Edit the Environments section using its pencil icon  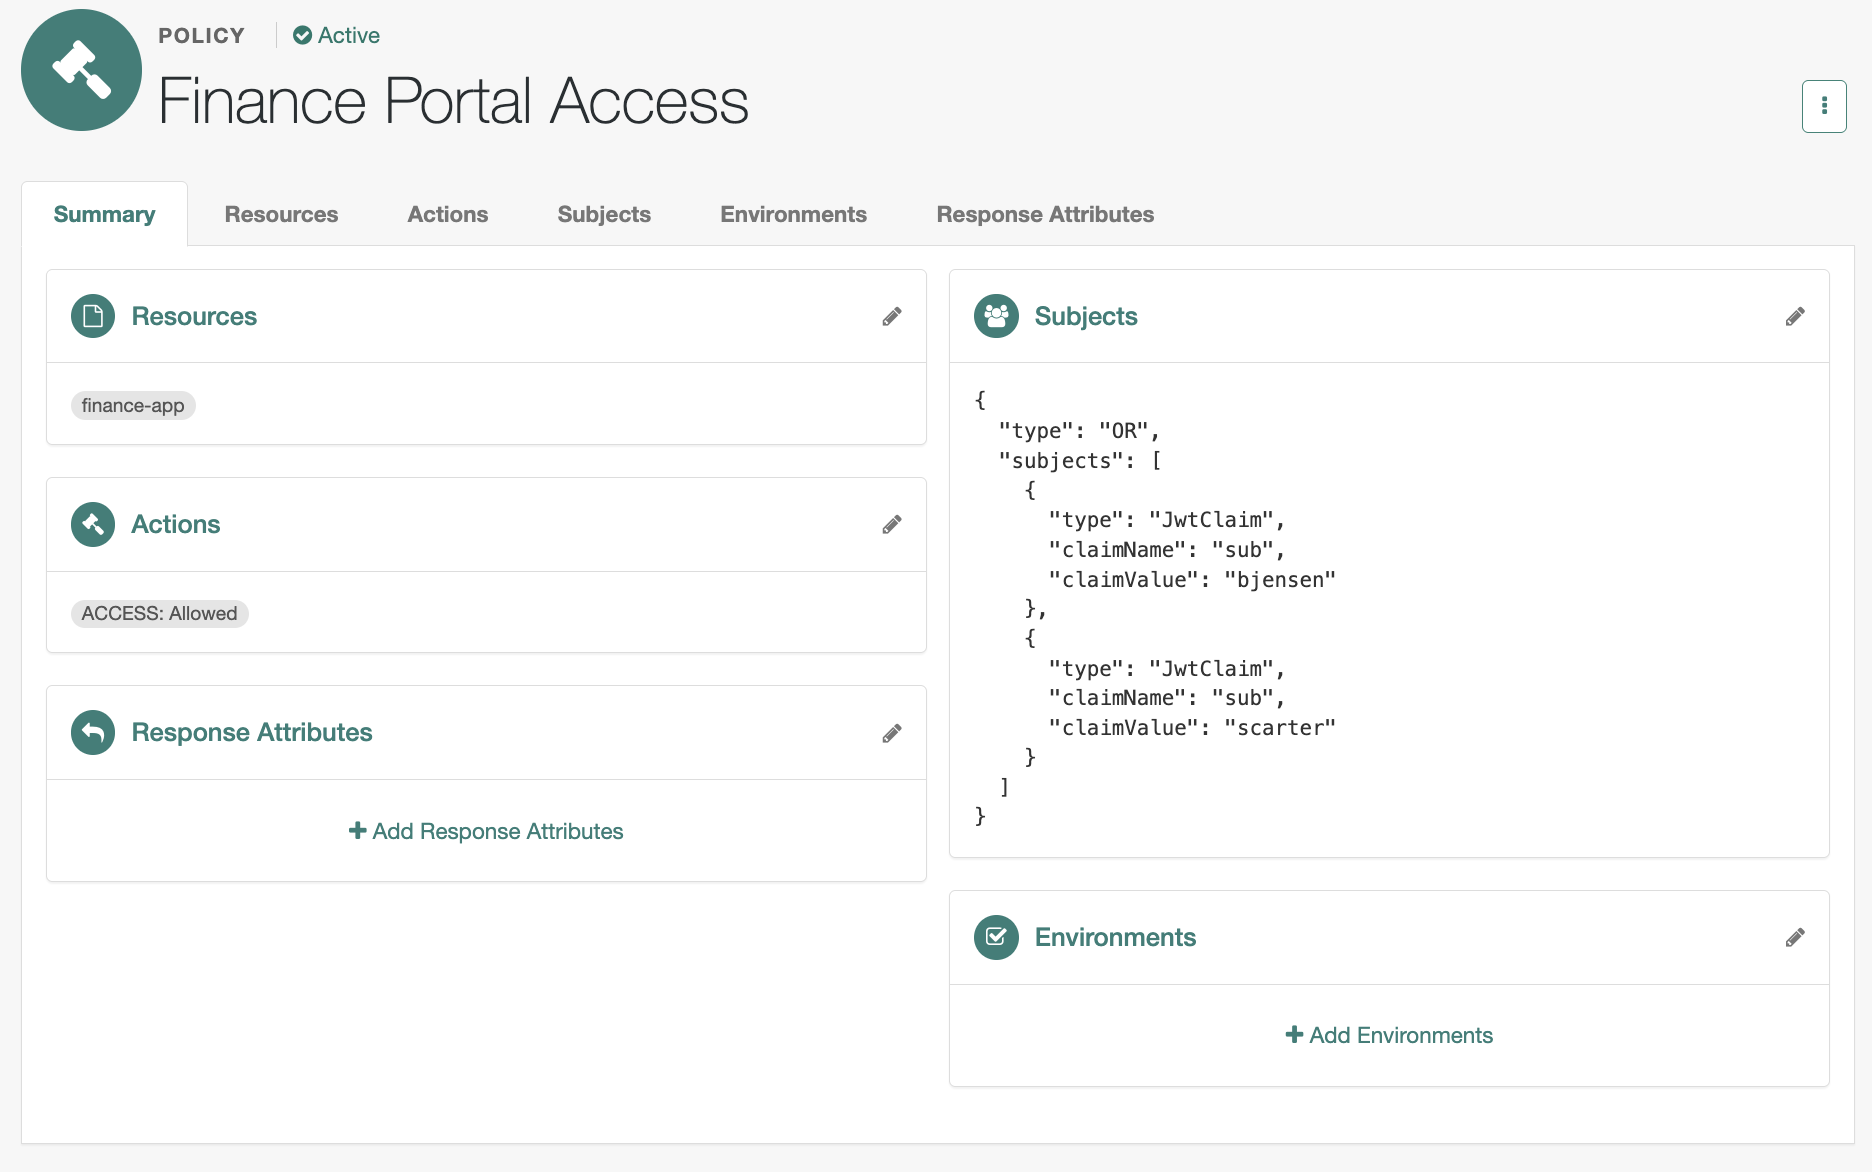point(1796,937)
